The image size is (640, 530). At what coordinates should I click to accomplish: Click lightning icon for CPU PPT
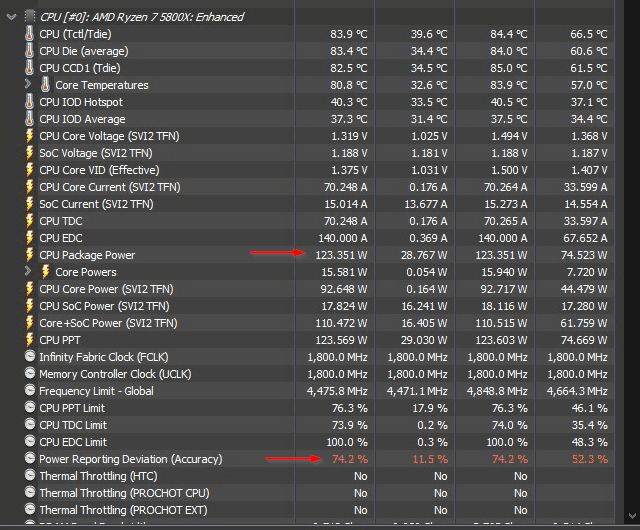[29, 340]
